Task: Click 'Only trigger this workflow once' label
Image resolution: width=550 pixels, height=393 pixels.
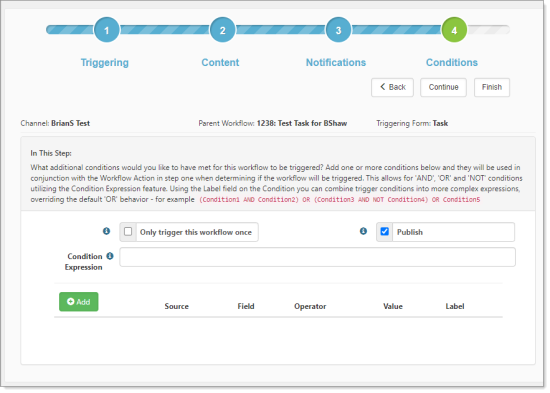Action: tap(196, 232)
